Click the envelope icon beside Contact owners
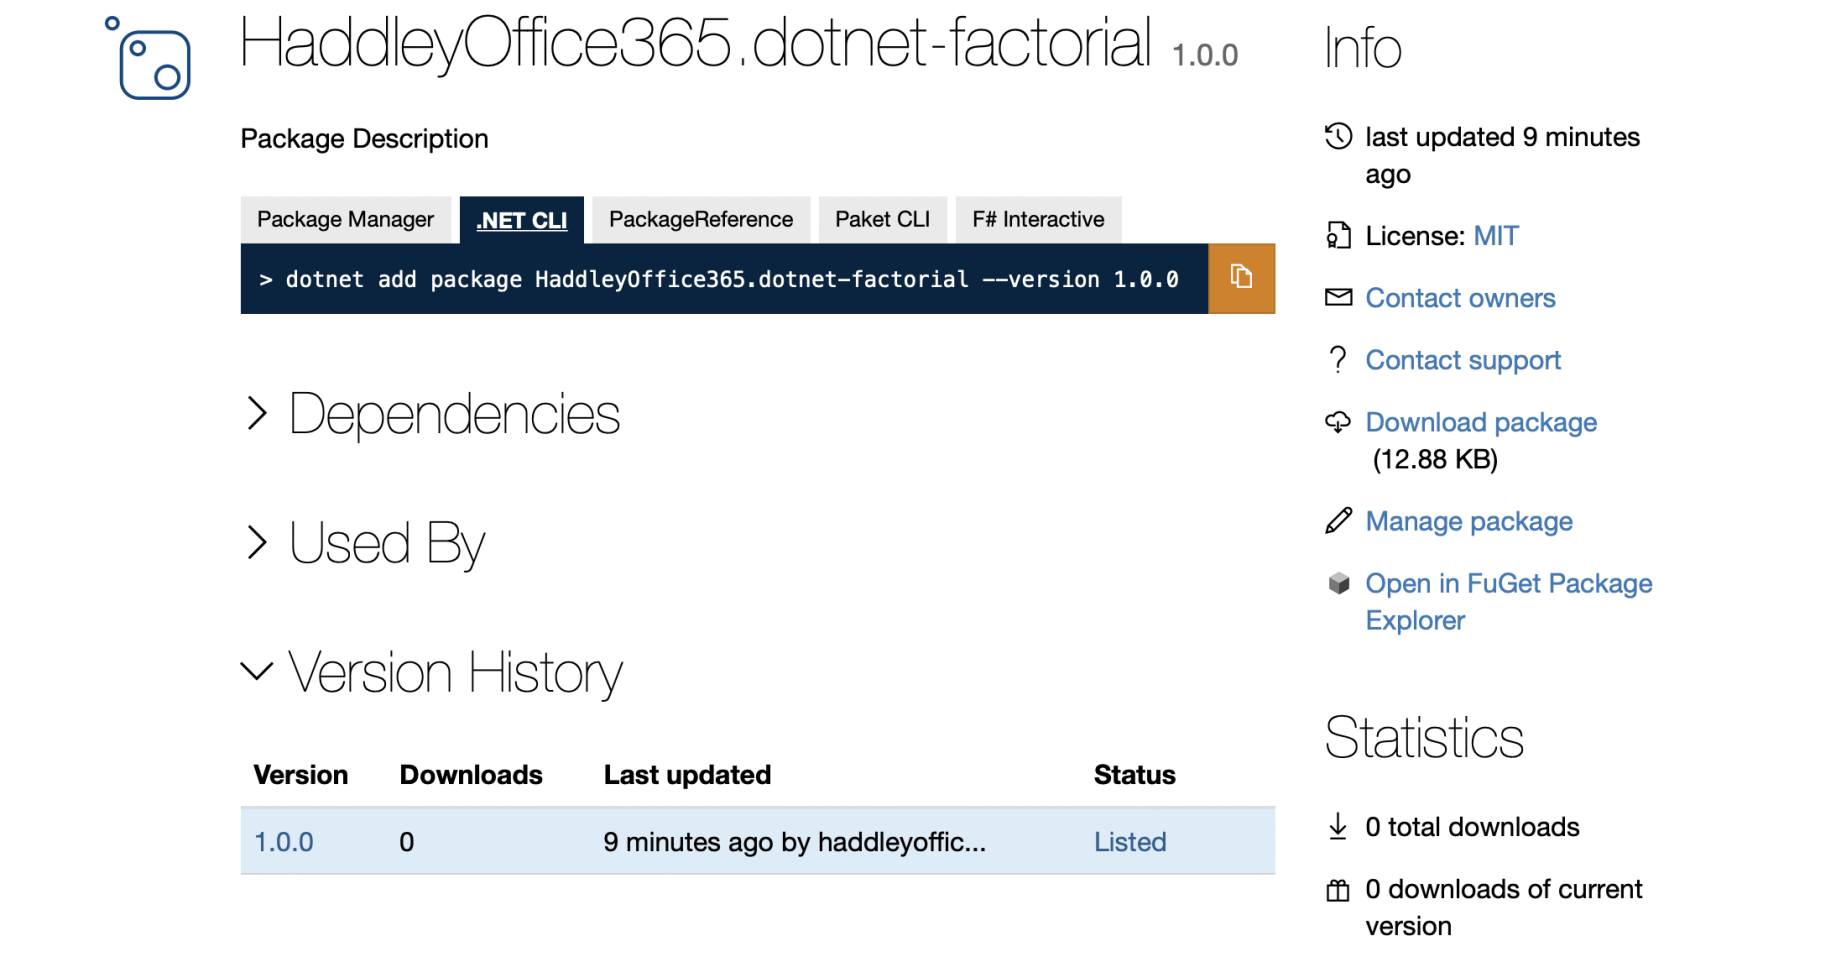The height and width of the screenshot is (962, 1836). click(1338, 297)
